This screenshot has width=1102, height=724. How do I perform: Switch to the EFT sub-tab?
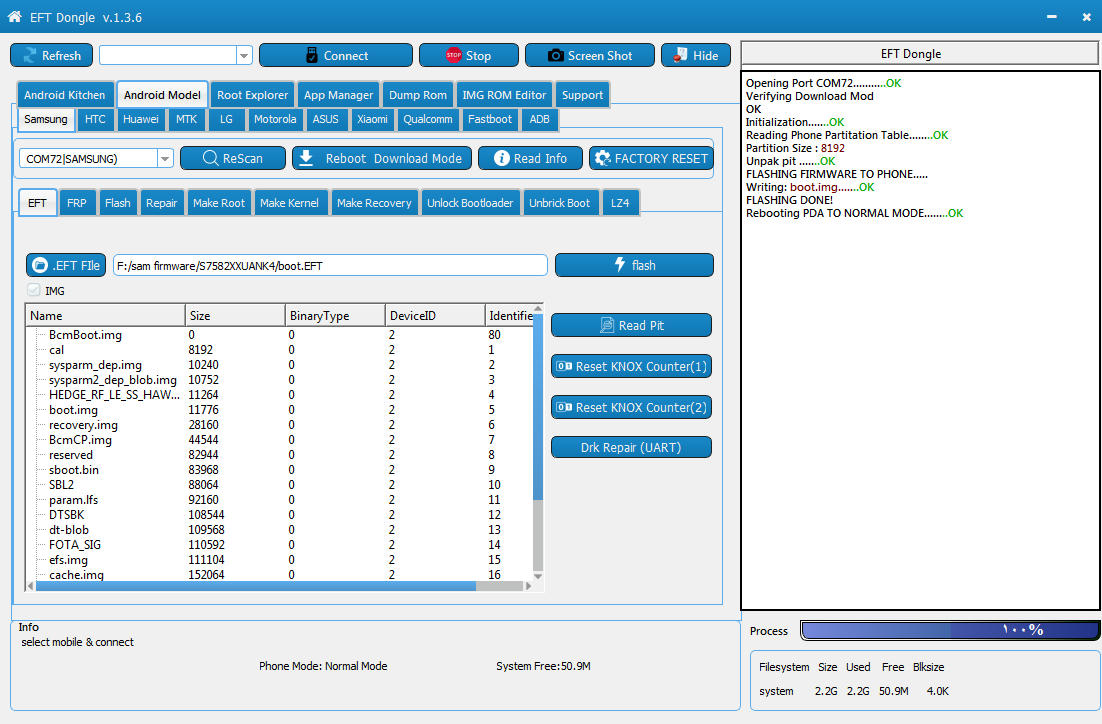tap(37, 203)
